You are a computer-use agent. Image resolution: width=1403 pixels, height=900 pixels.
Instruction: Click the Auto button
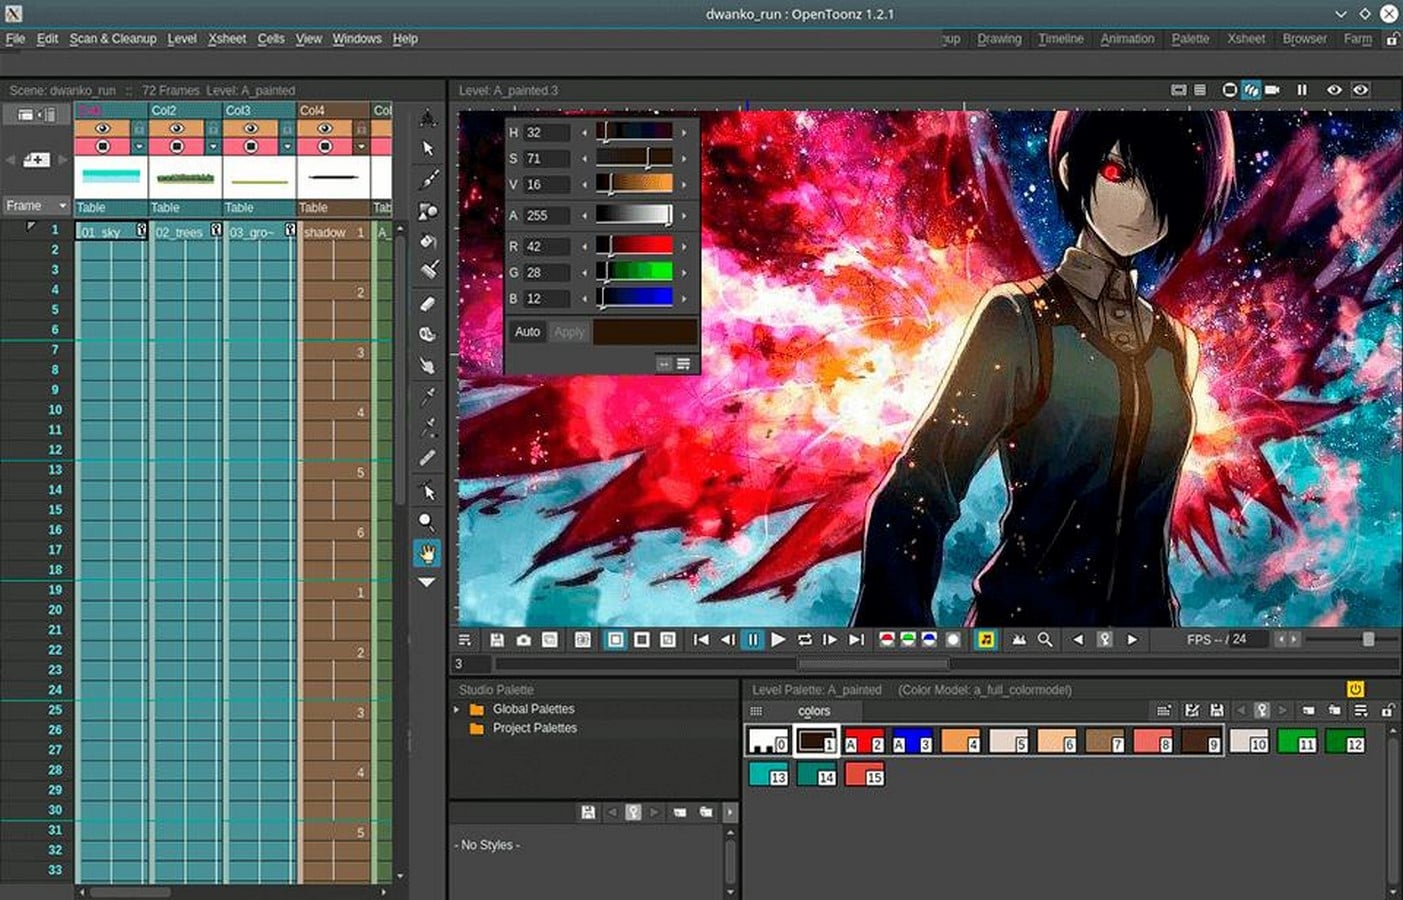527,332
